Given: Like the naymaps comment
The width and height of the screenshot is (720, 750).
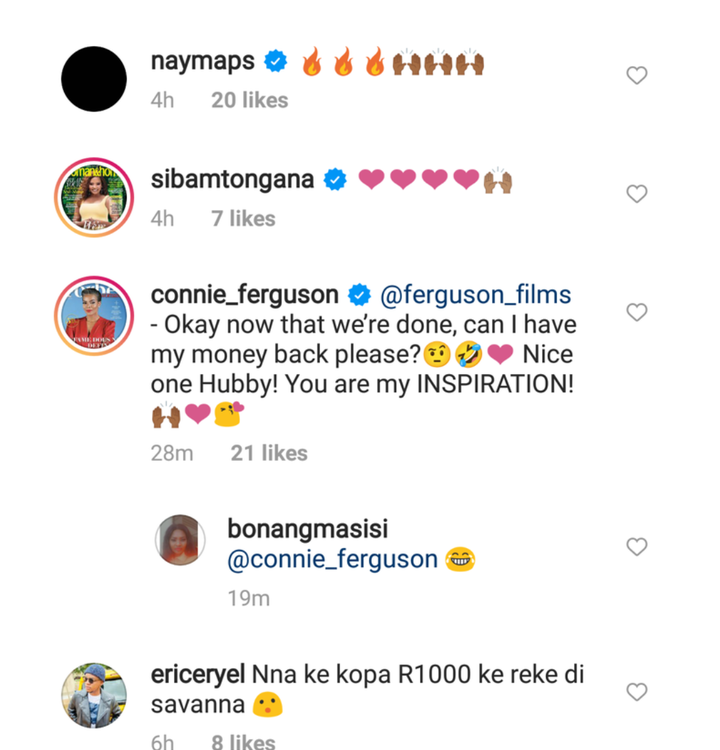Looking at the screenshot, I should click(x=636, y=76).
